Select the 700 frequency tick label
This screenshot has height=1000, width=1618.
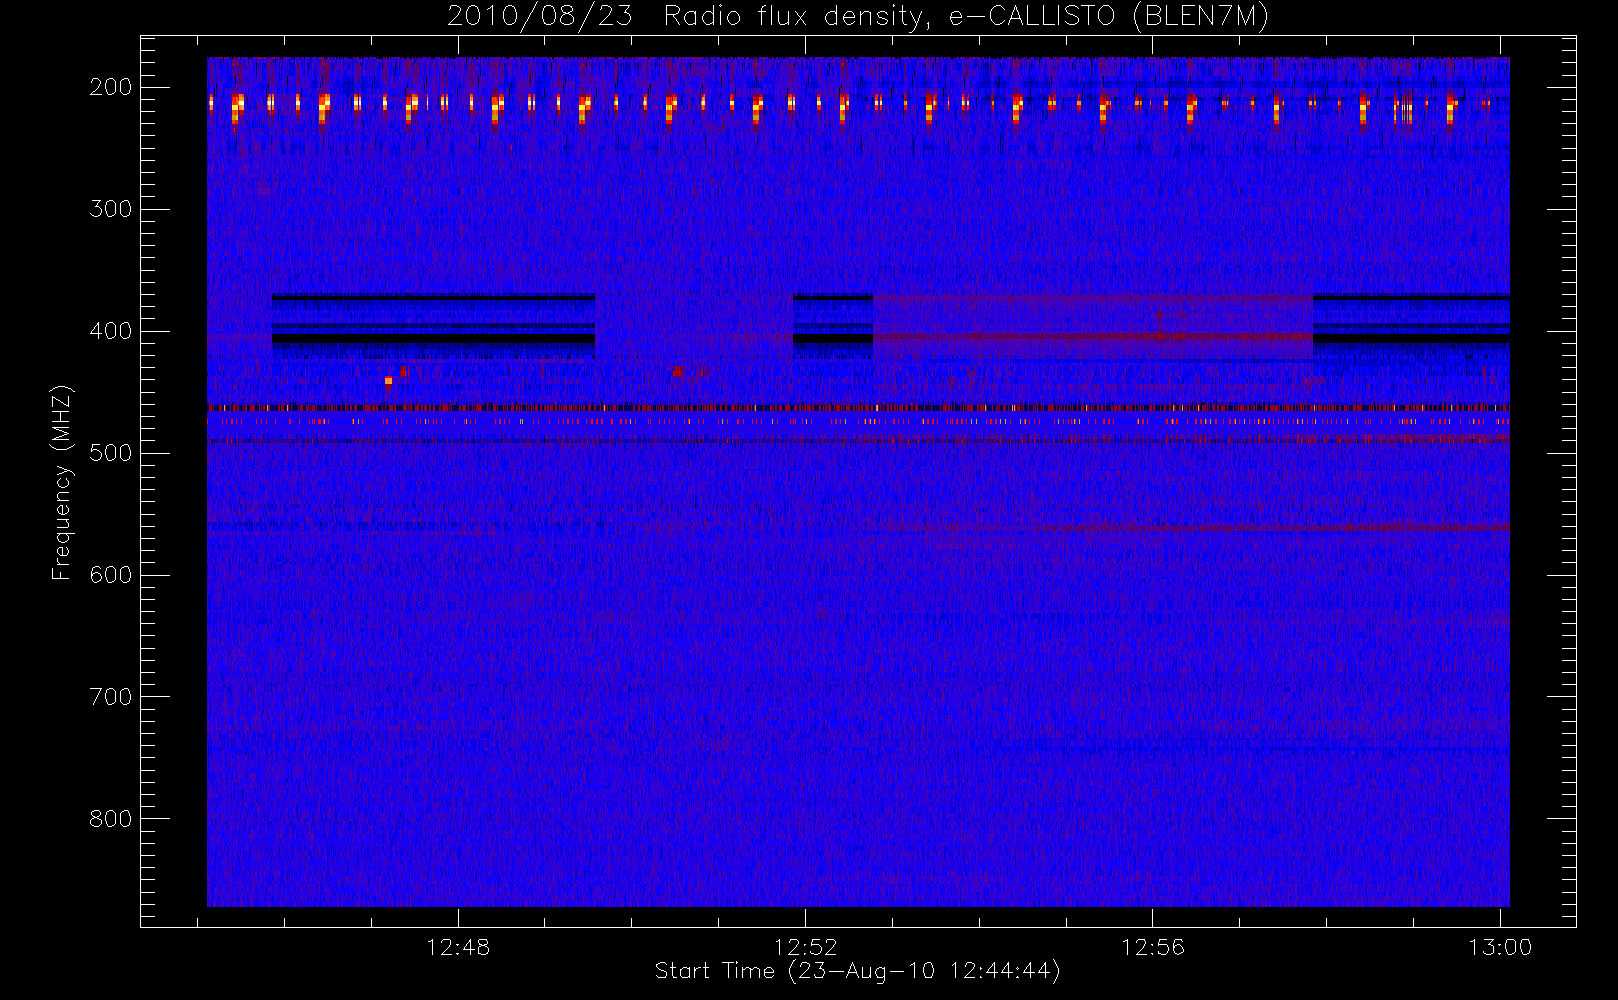(x=111, y=697)
